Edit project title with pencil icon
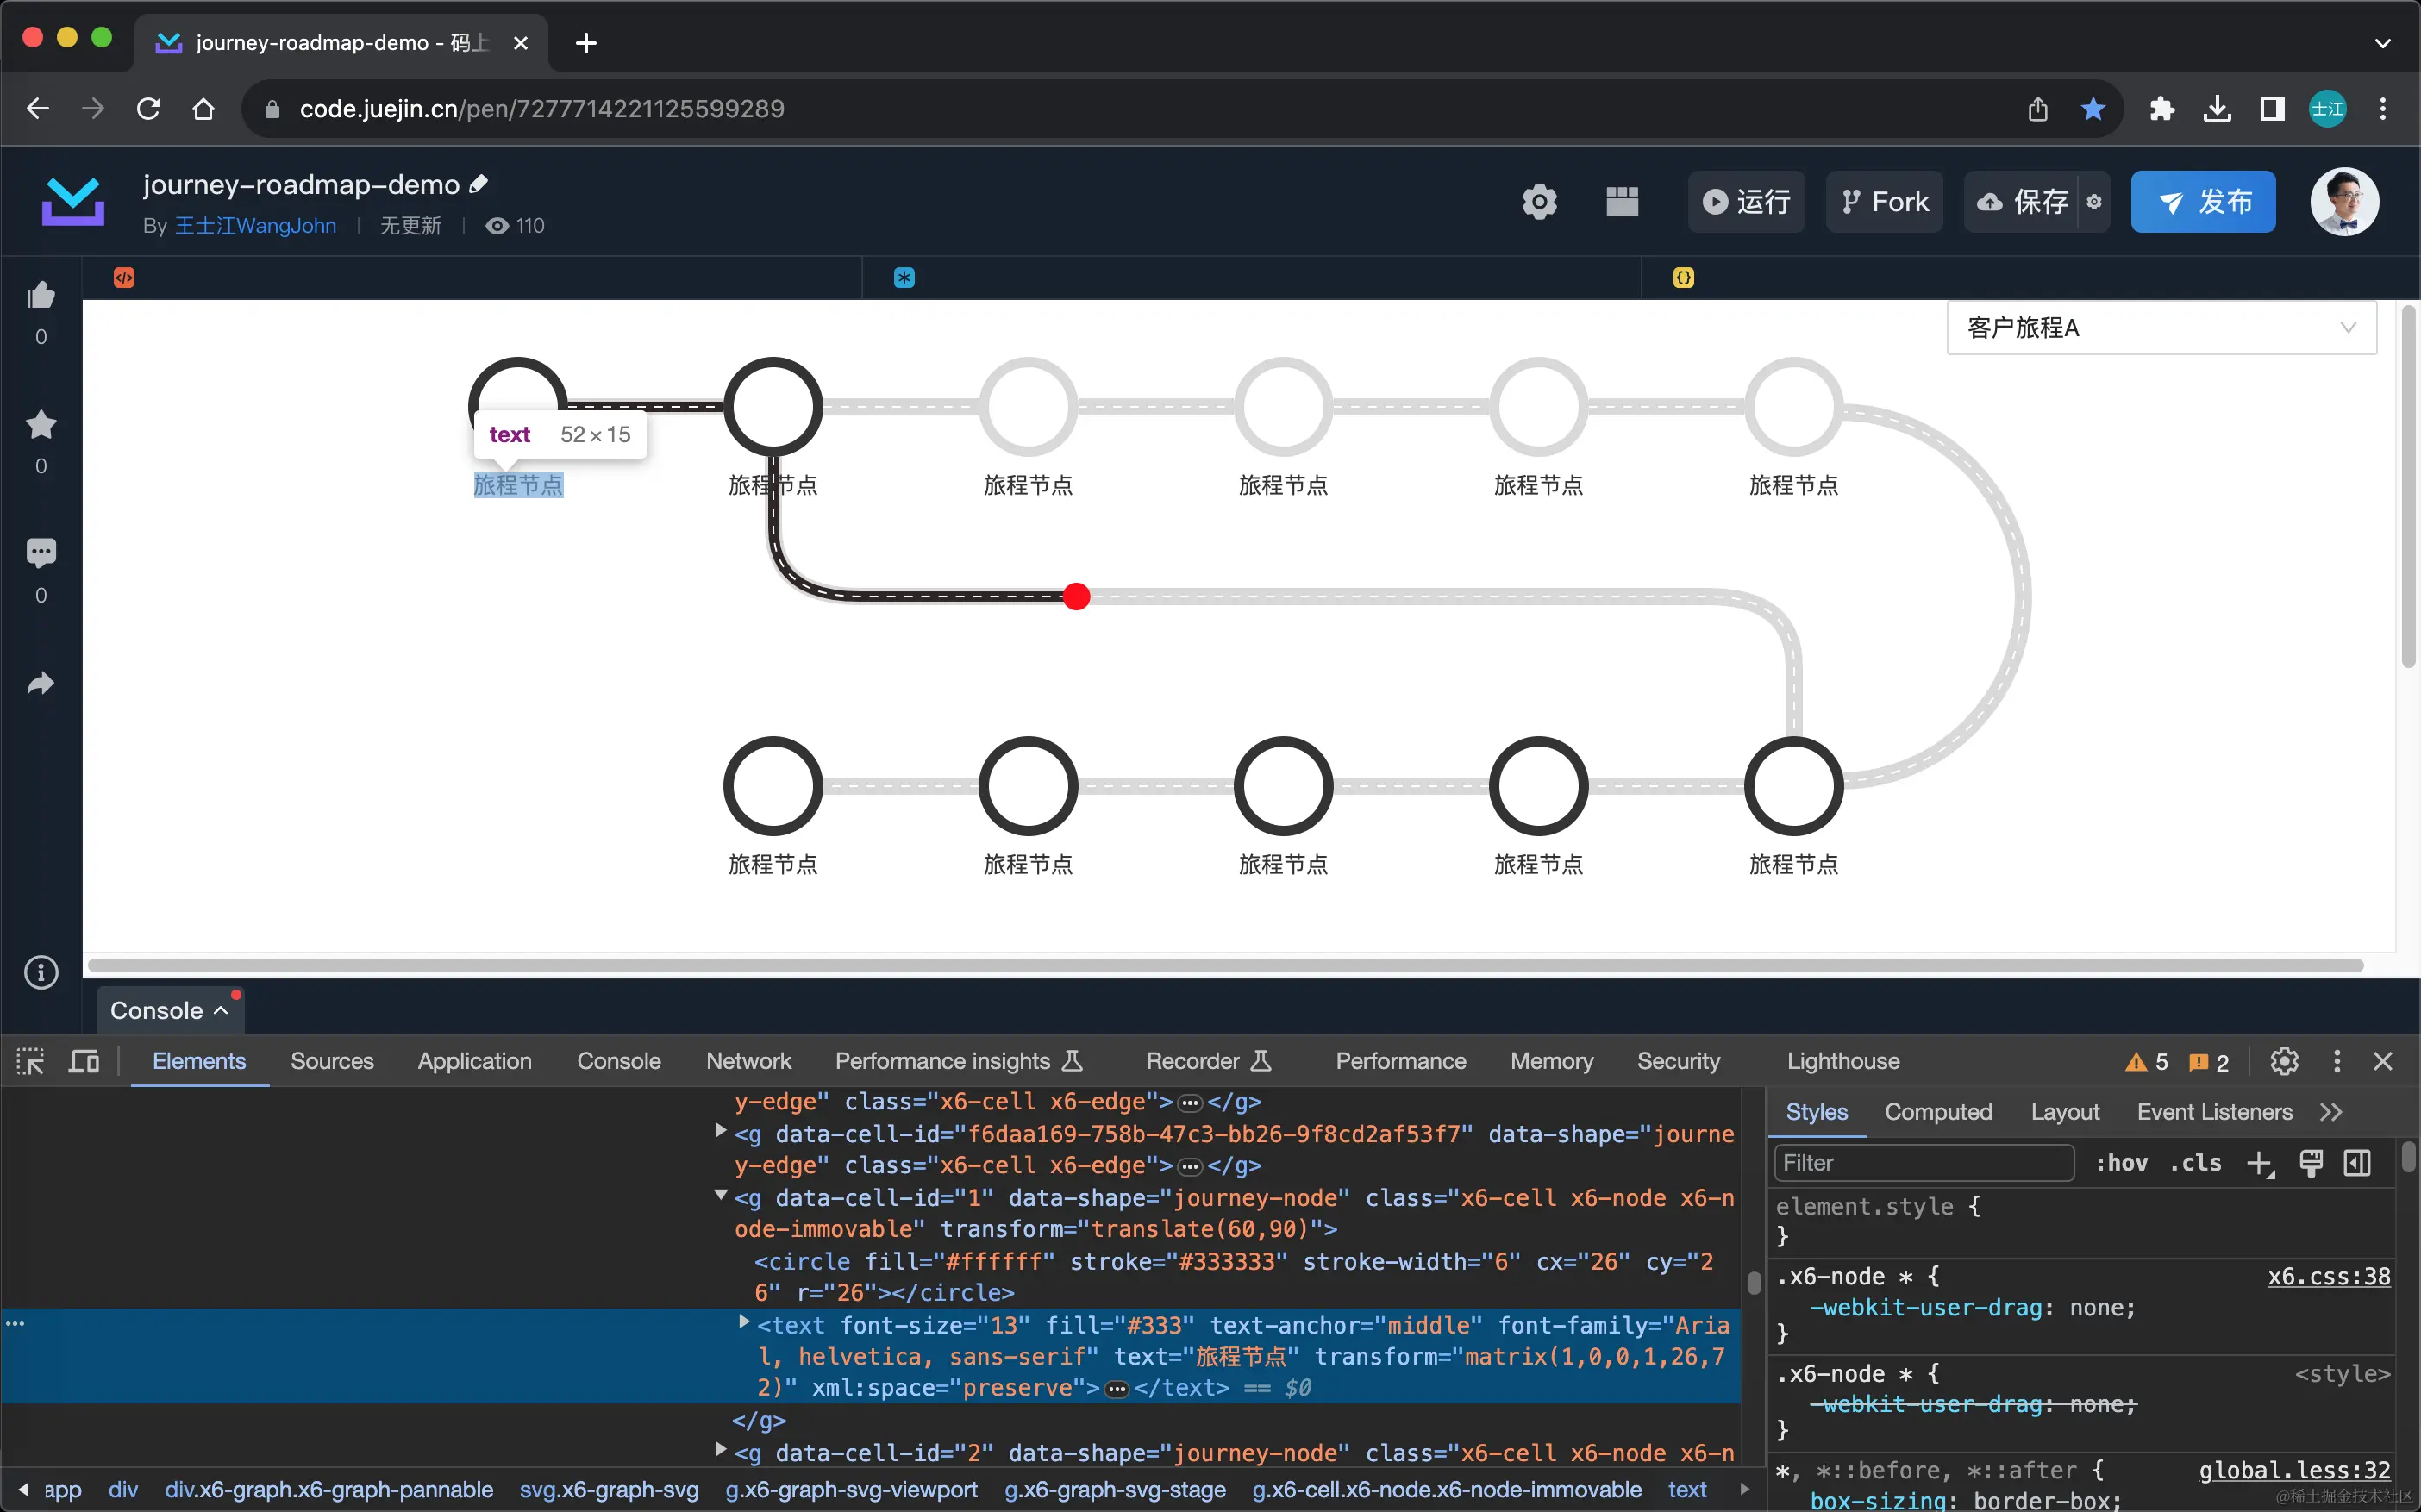 pos(479,184)
